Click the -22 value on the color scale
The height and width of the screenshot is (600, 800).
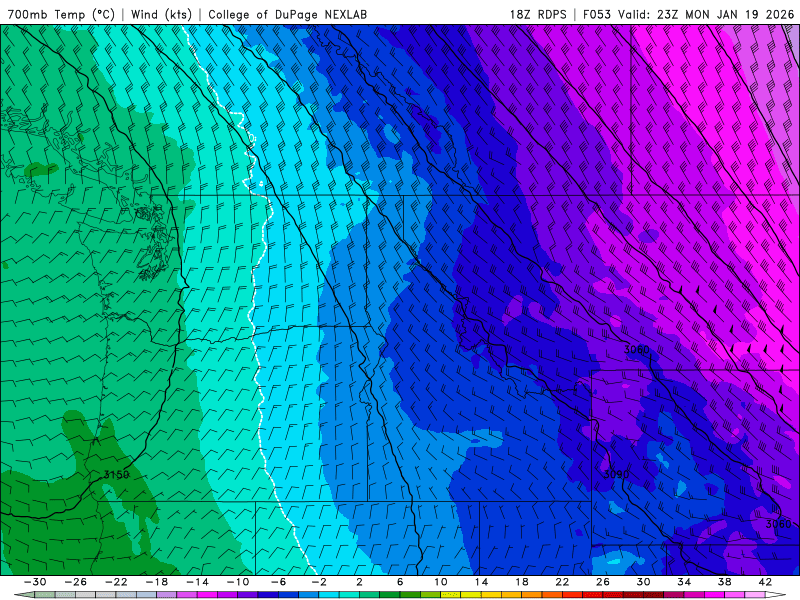tap(116, 582)
